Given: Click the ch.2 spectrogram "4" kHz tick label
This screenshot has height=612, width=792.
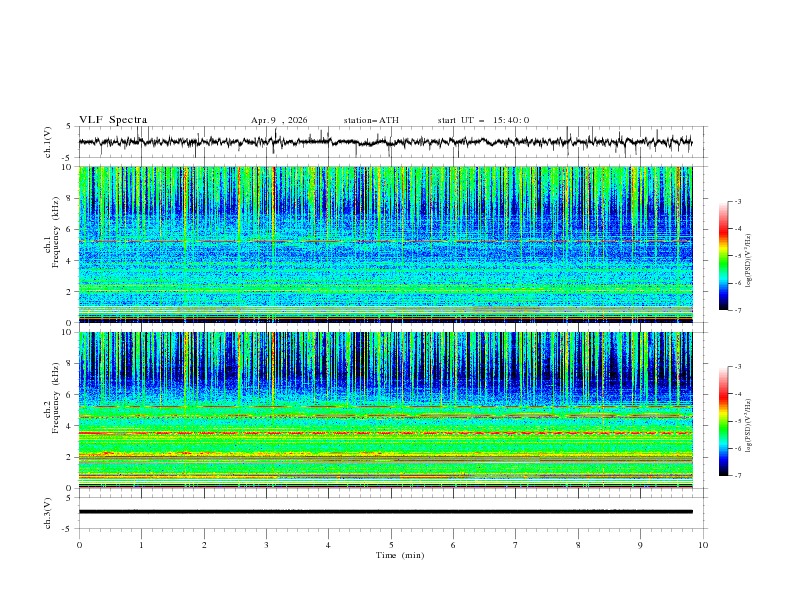Looking at the screenshot, I should click(70, 426).
